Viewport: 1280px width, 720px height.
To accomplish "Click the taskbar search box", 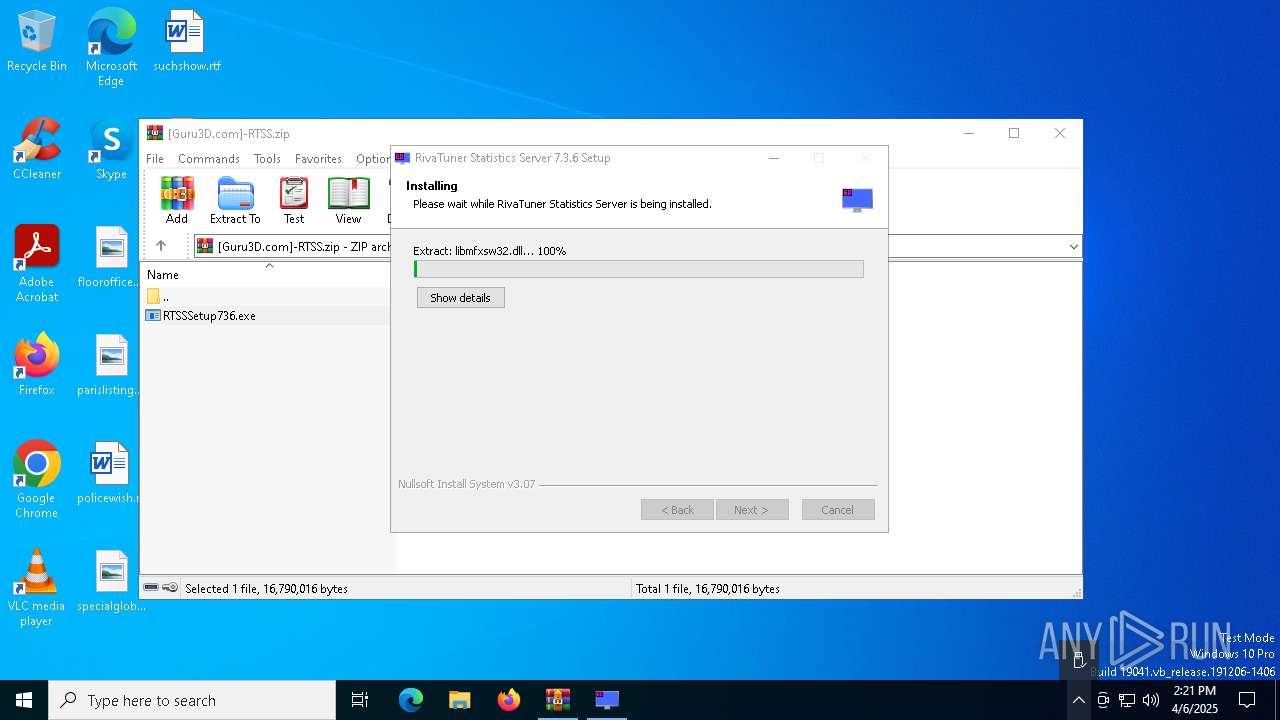I will [192, 700].
